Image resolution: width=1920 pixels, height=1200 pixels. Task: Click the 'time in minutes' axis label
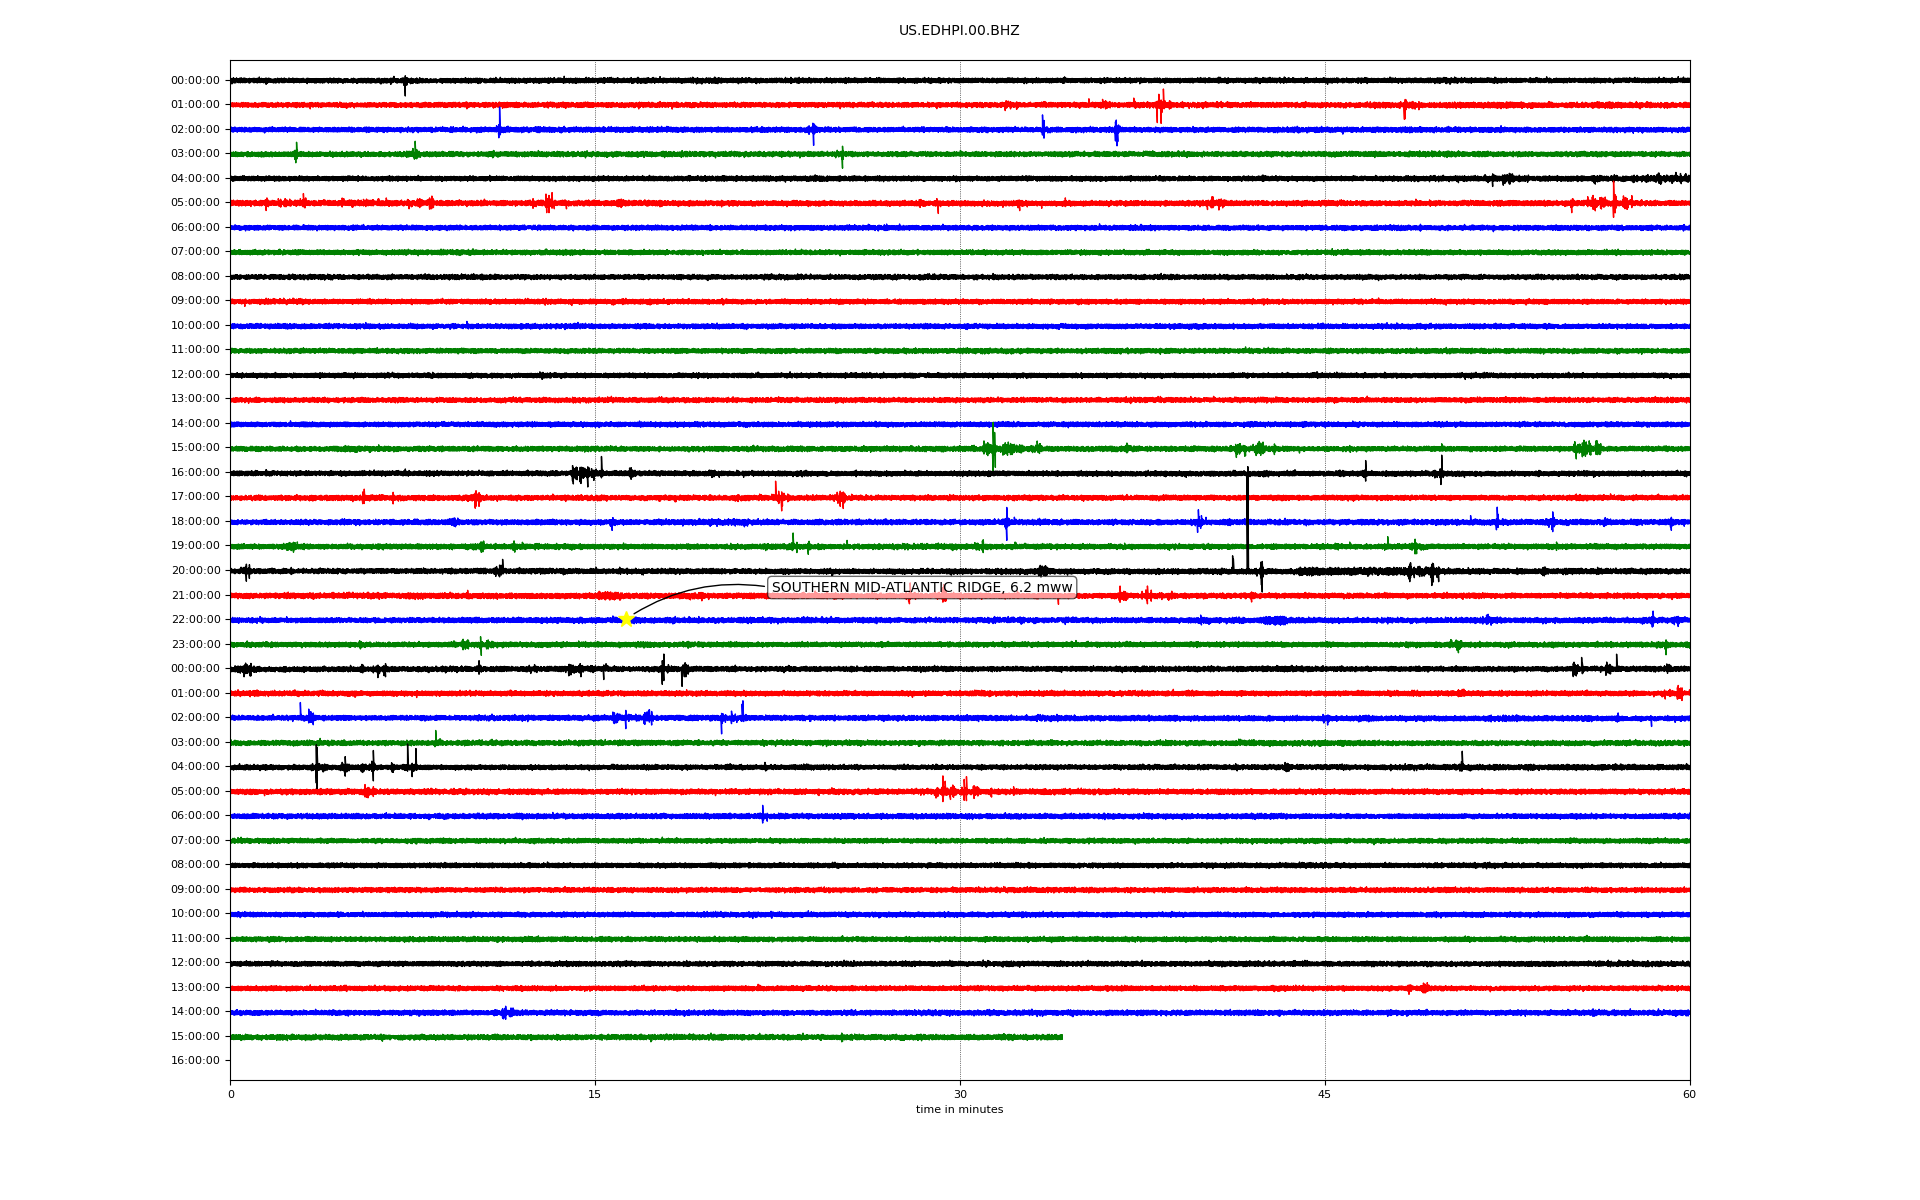click(x=959, y=1110)
